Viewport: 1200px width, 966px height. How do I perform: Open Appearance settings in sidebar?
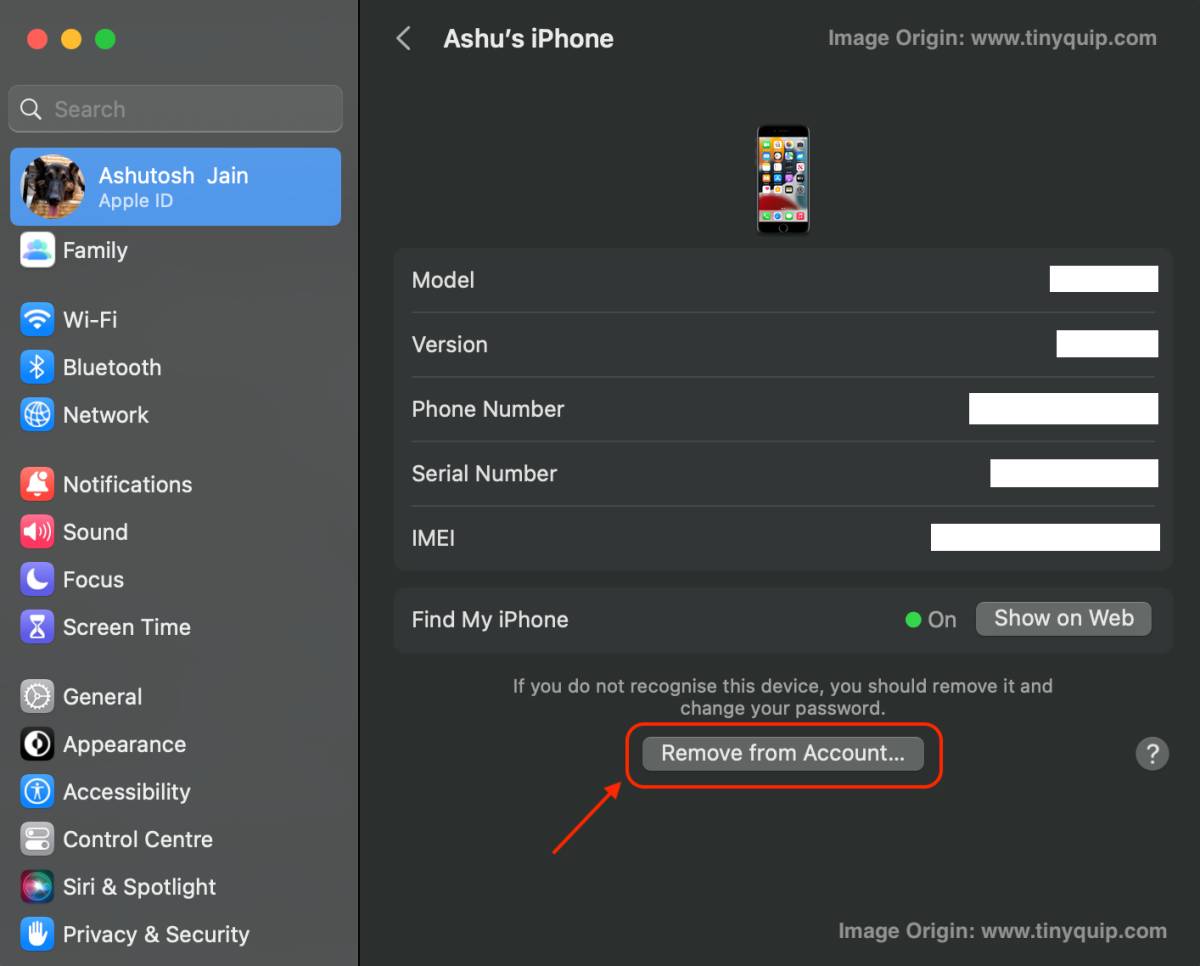click(x=124, y=744)
